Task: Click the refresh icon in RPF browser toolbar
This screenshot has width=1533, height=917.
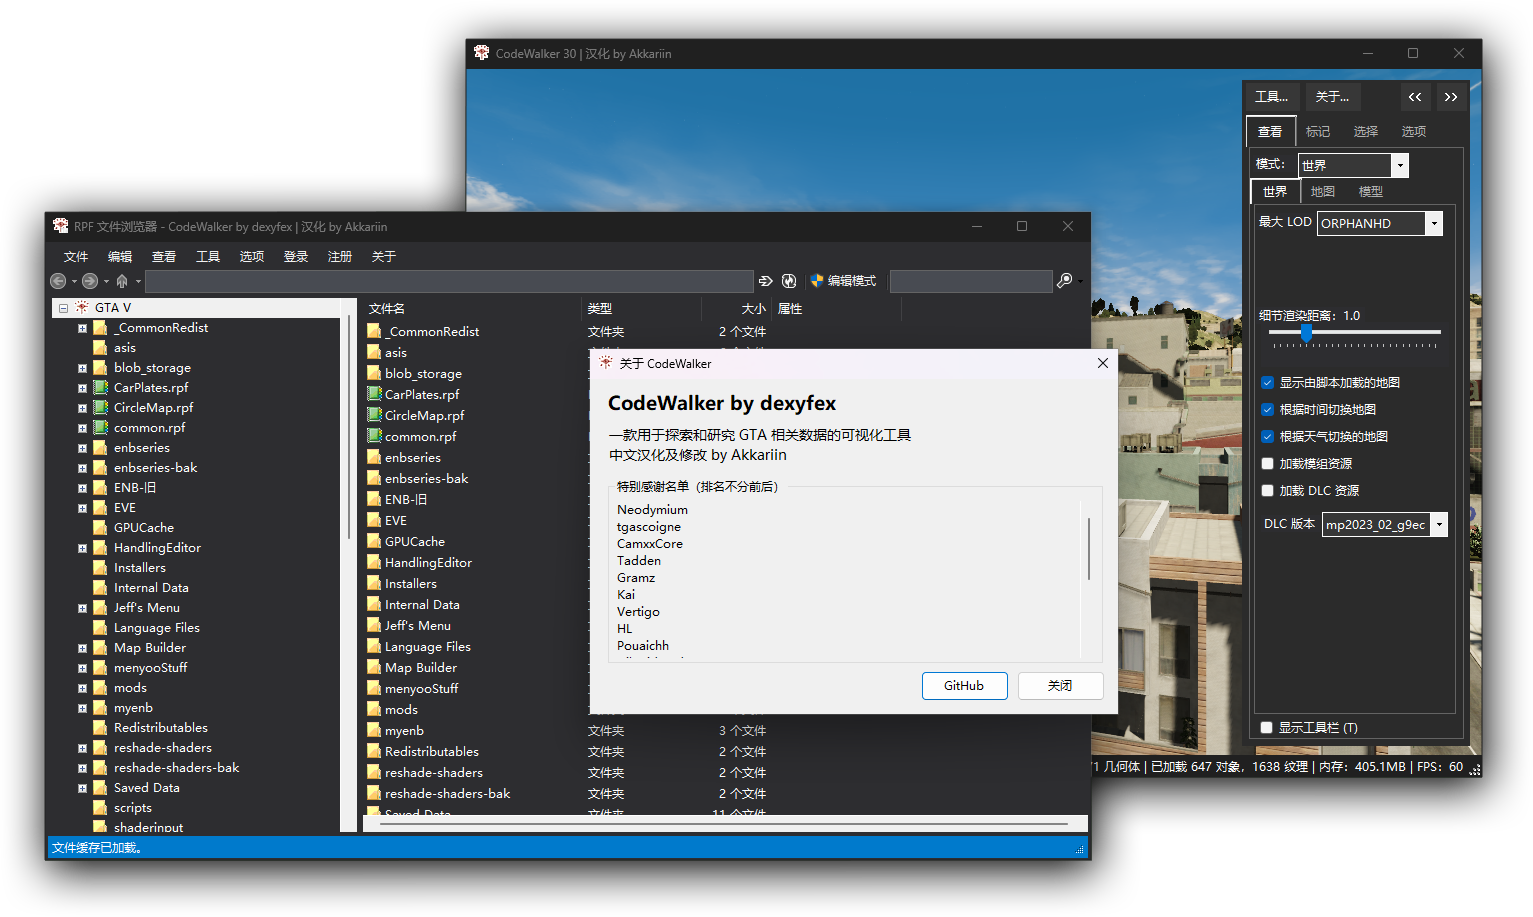Action: (789, 281)
